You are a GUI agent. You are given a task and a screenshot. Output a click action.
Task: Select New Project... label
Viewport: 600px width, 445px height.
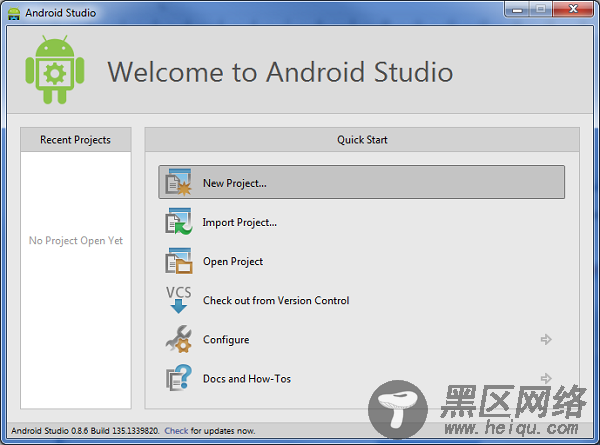(x=235, y=183)
